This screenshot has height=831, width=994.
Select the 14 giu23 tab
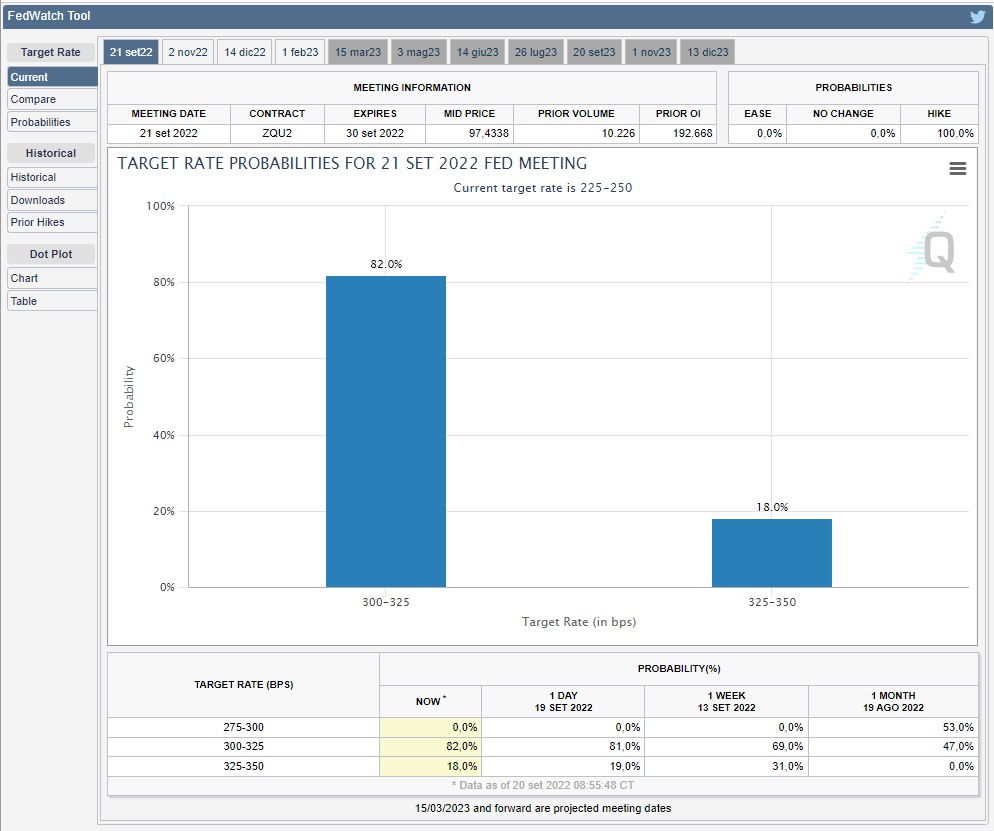[x=477, y=52]
